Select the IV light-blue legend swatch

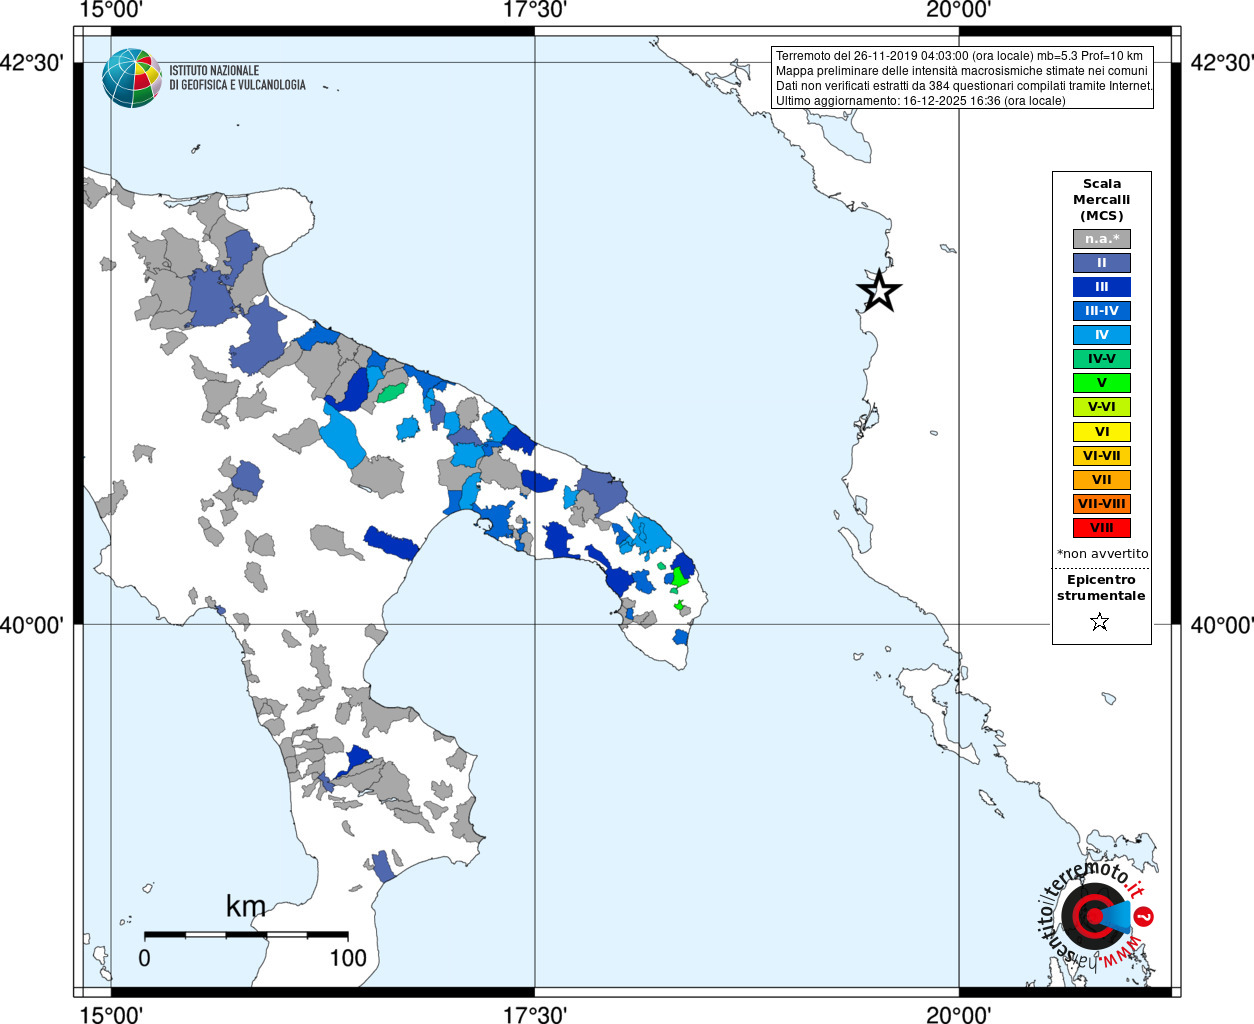1102,335
